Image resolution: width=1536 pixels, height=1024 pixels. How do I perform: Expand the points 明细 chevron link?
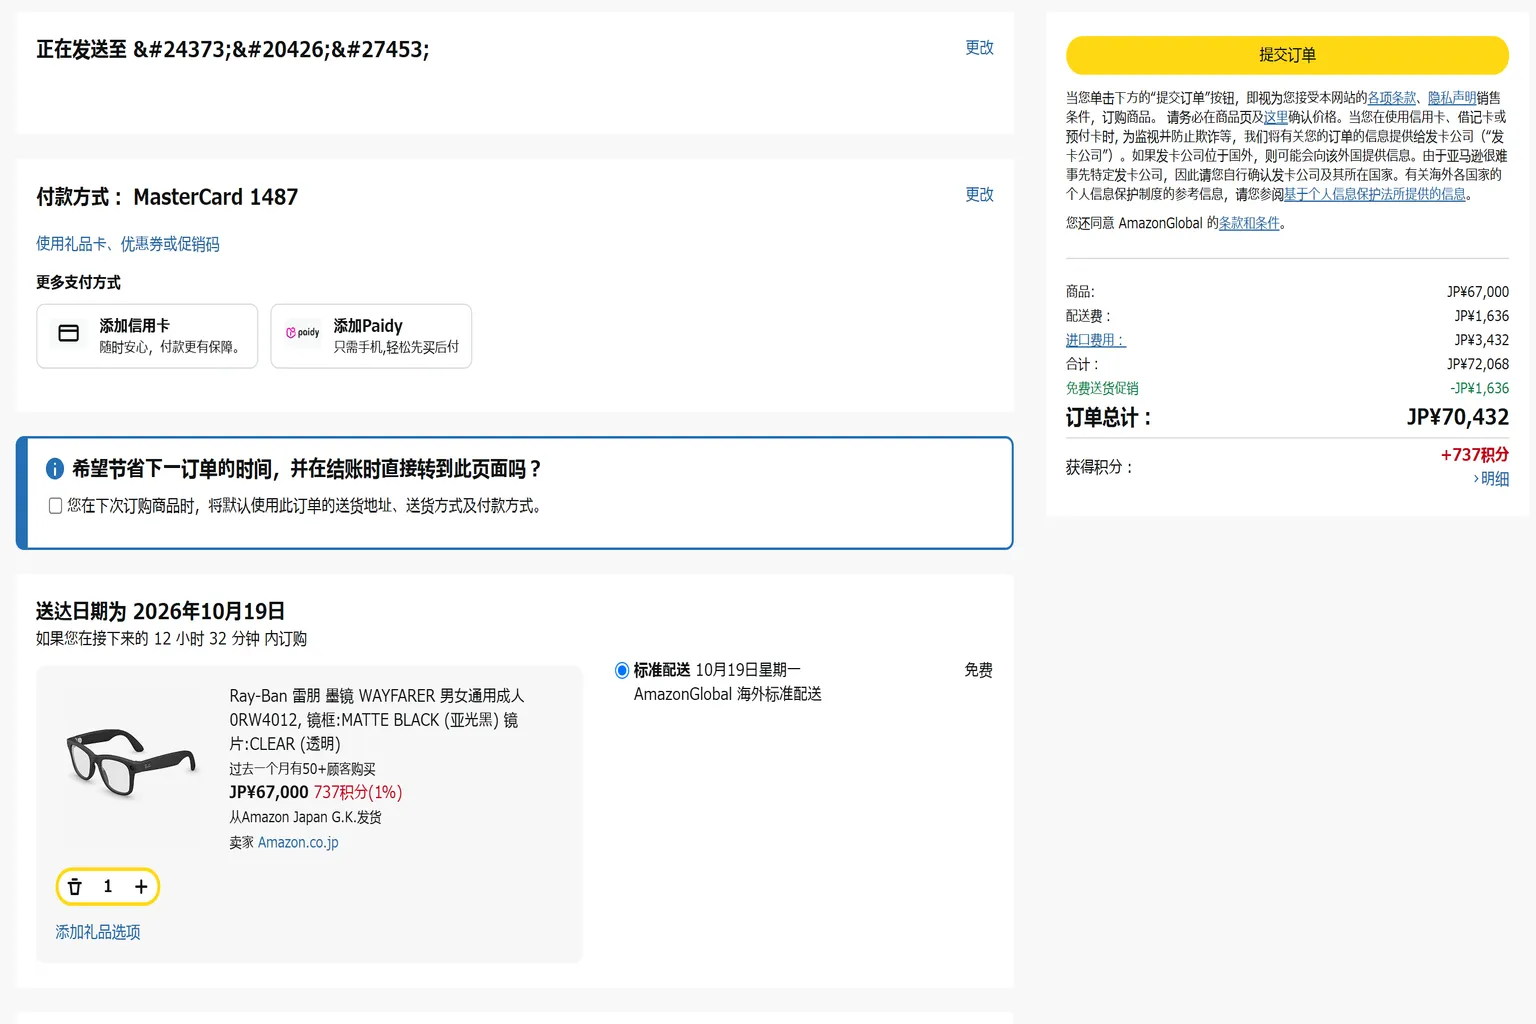(x=1491, y=479)
